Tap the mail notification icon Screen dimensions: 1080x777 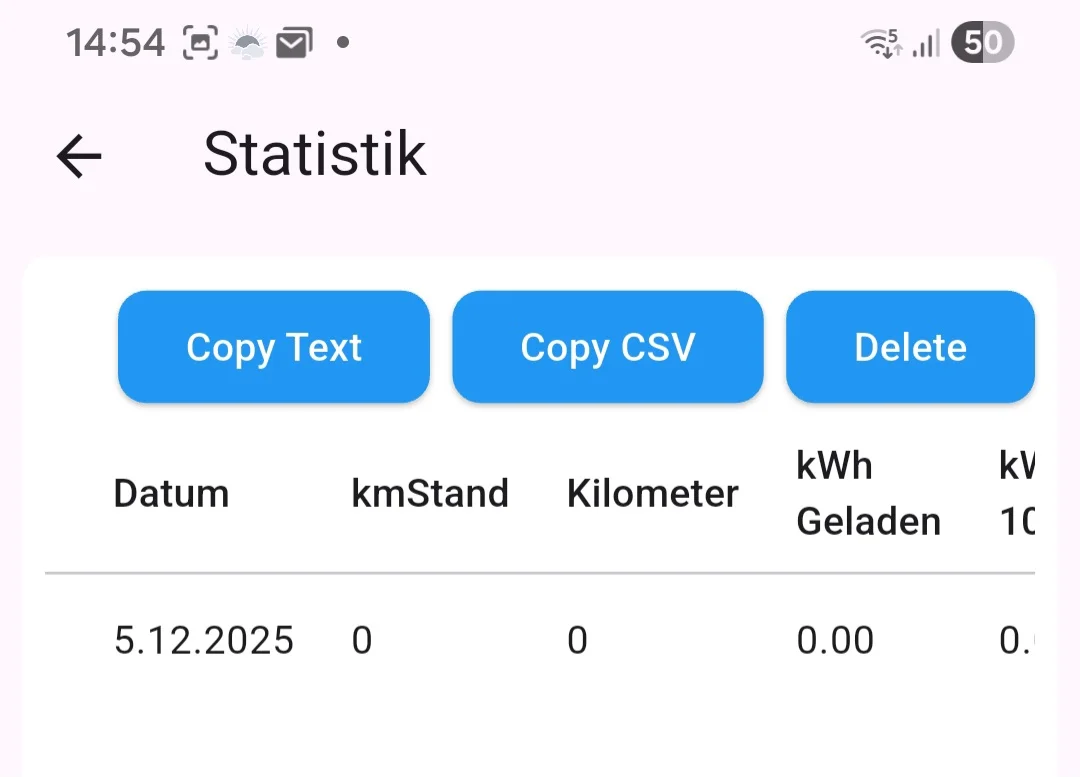294,43
